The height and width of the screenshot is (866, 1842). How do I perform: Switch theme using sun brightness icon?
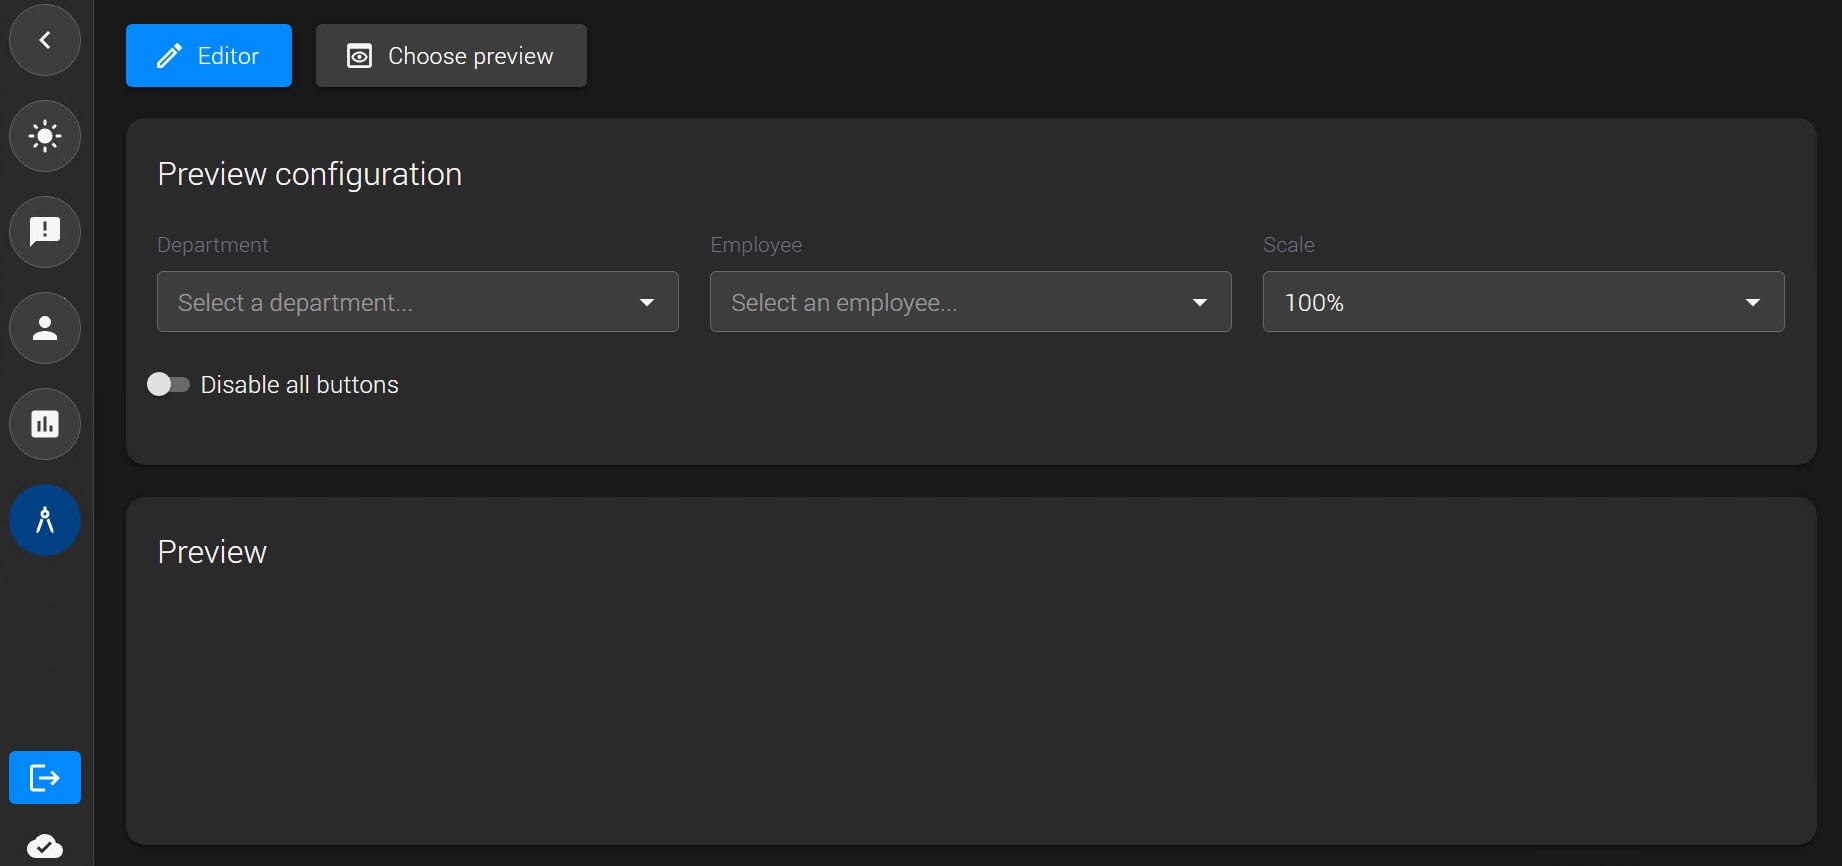tap(45, 136)
